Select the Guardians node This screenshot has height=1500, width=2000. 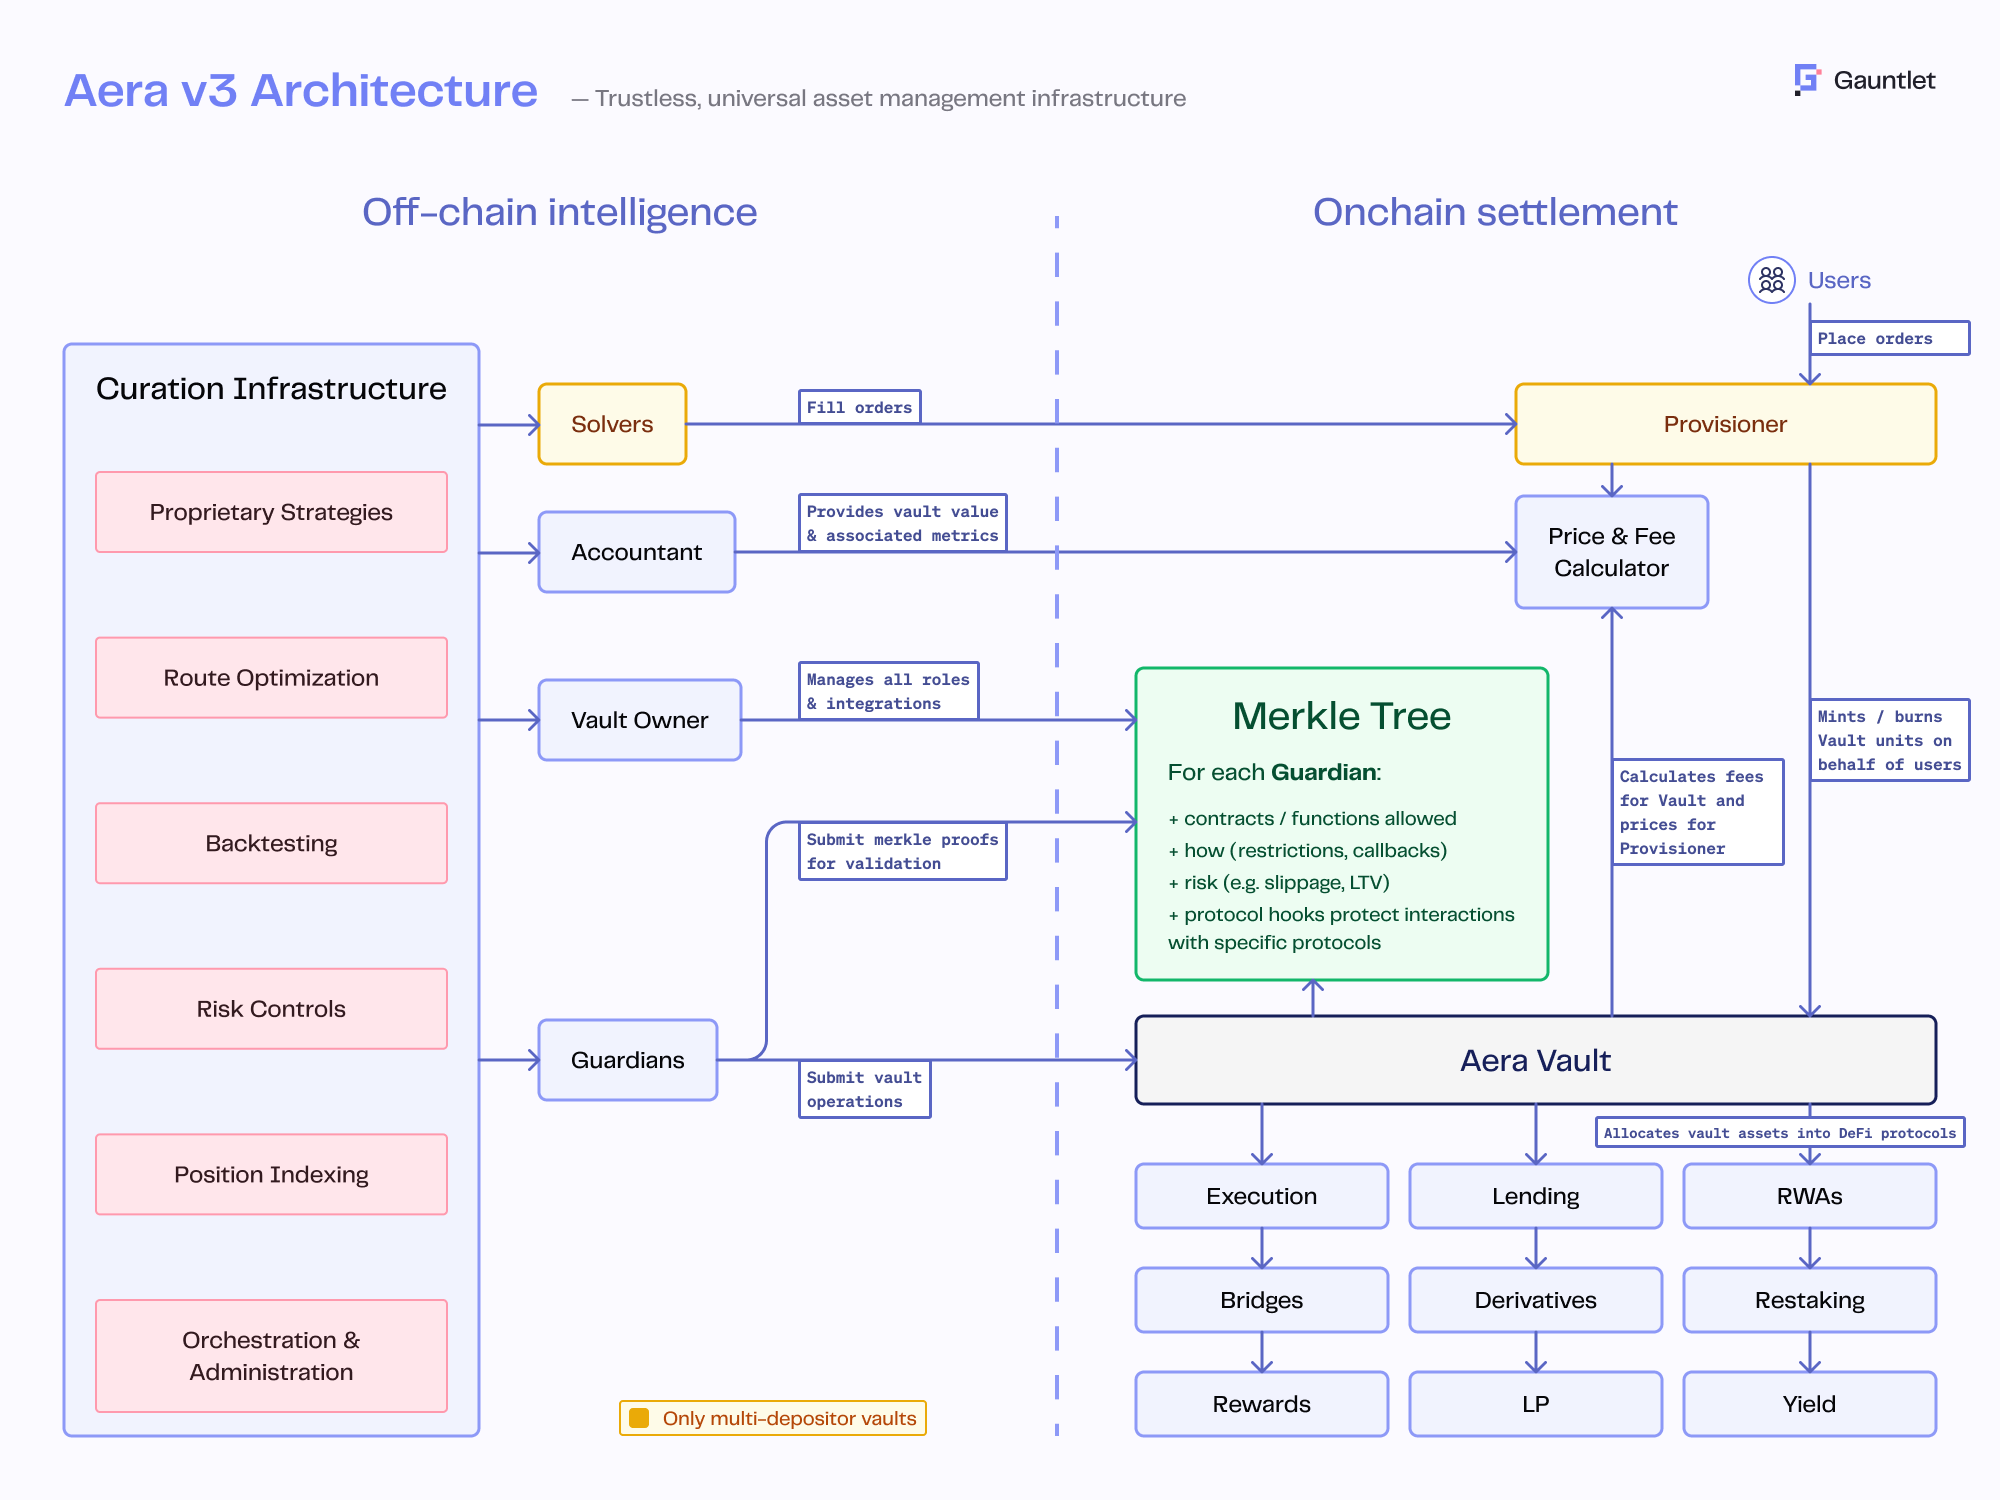[x=627, y=1060]
